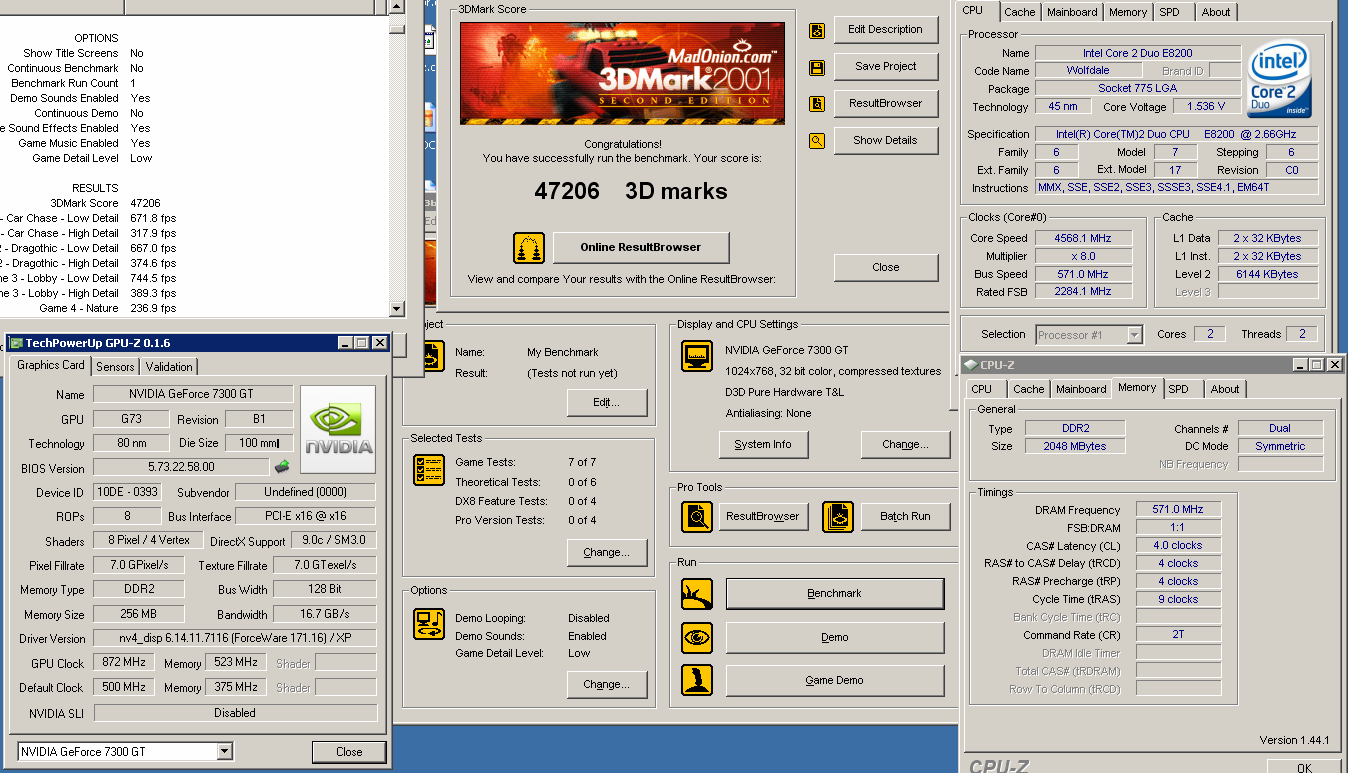This screenshot has width=1348, height=773.
Task: Click the GPU Clock 872 MHz value
Action: [x=122, y=663]
